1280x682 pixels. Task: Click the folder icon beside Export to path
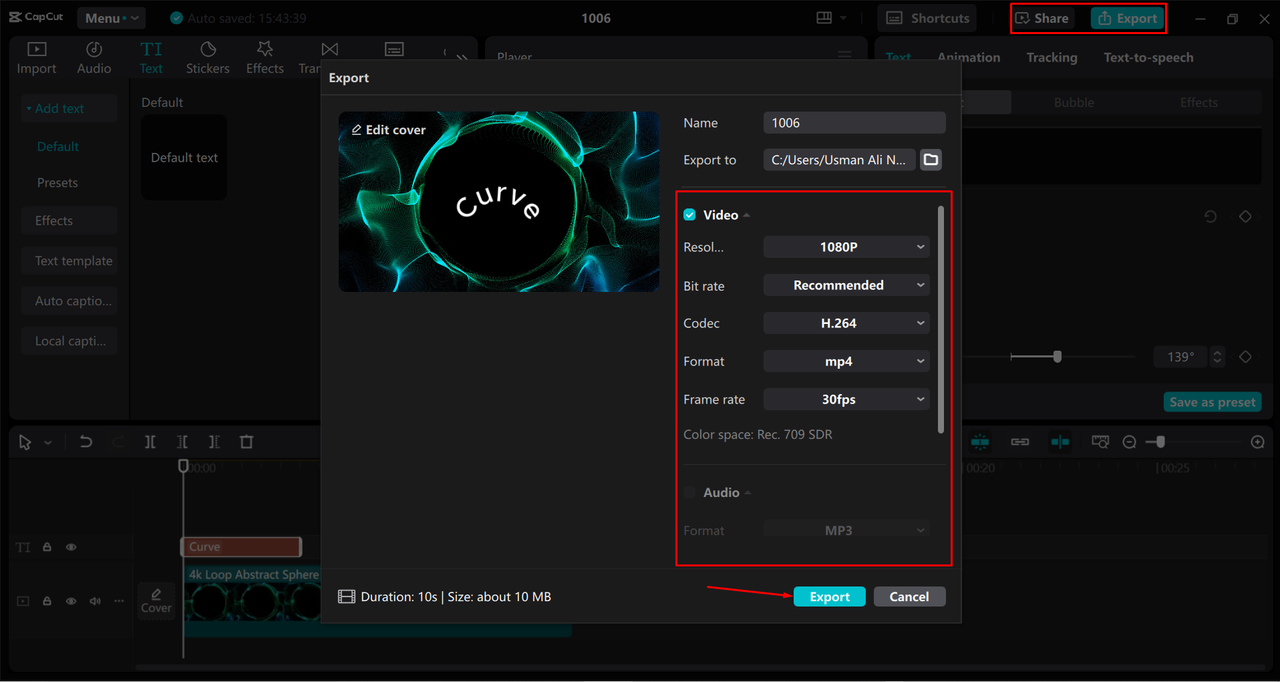click(931, 160)
